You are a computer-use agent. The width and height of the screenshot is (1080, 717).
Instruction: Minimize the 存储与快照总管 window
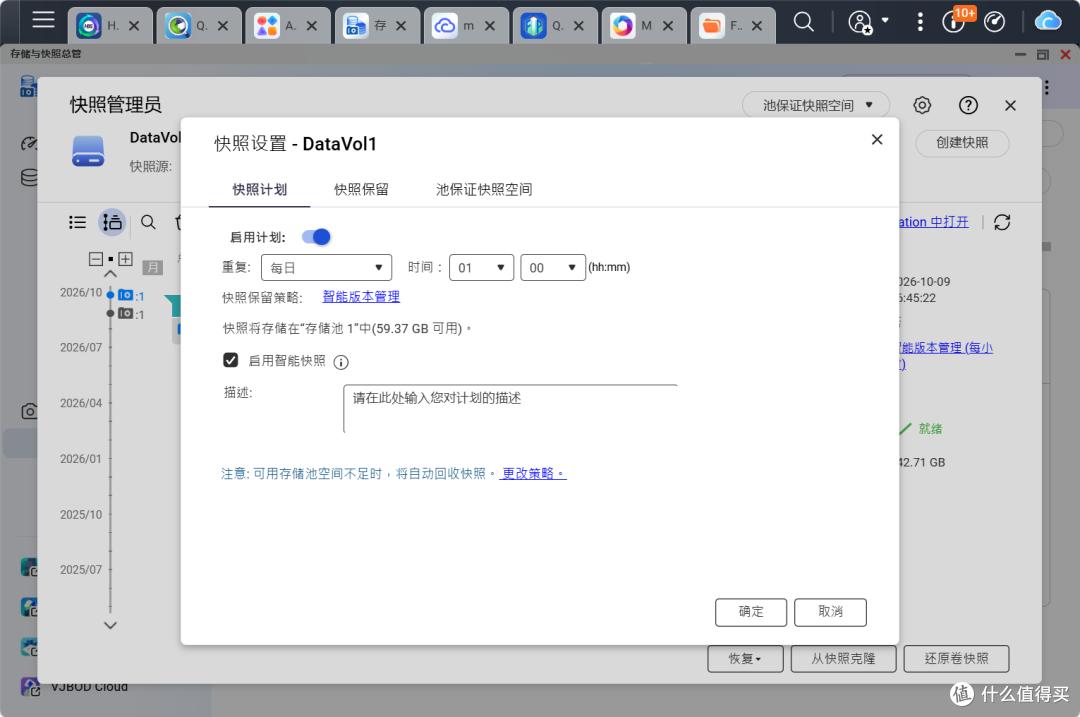coord(1020,54)
